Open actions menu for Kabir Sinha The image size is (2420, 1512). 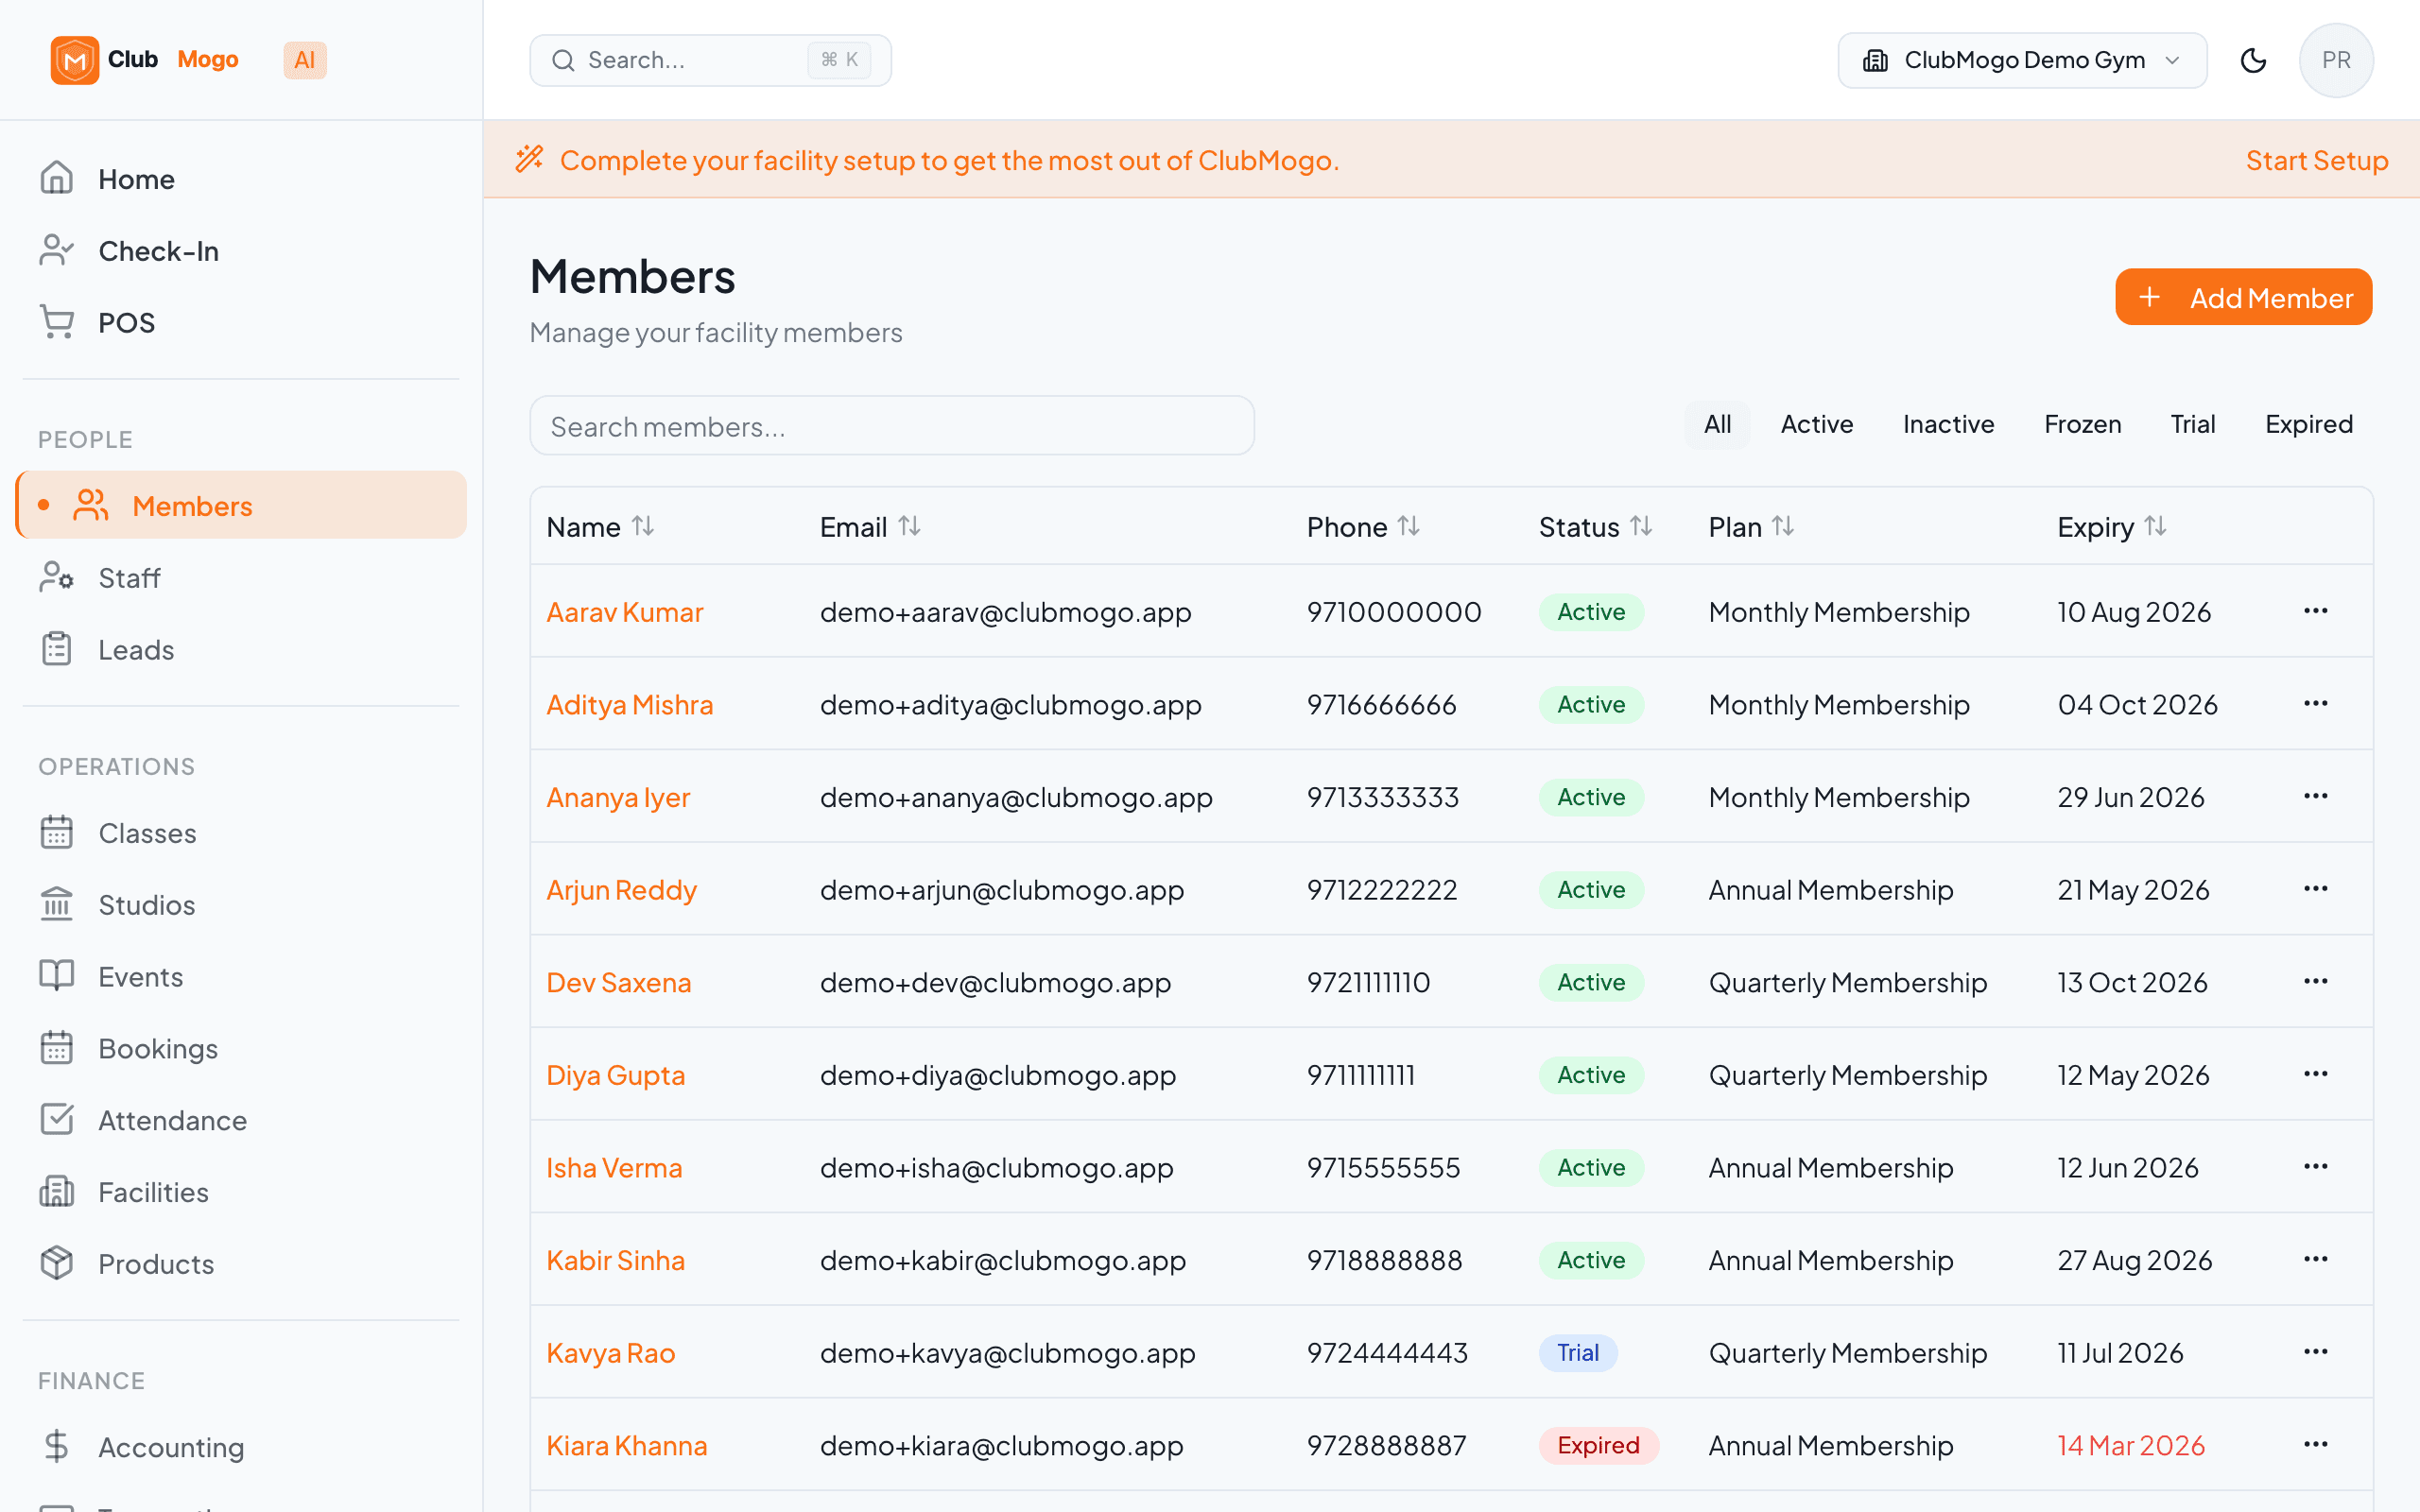click(2316, 1259)
